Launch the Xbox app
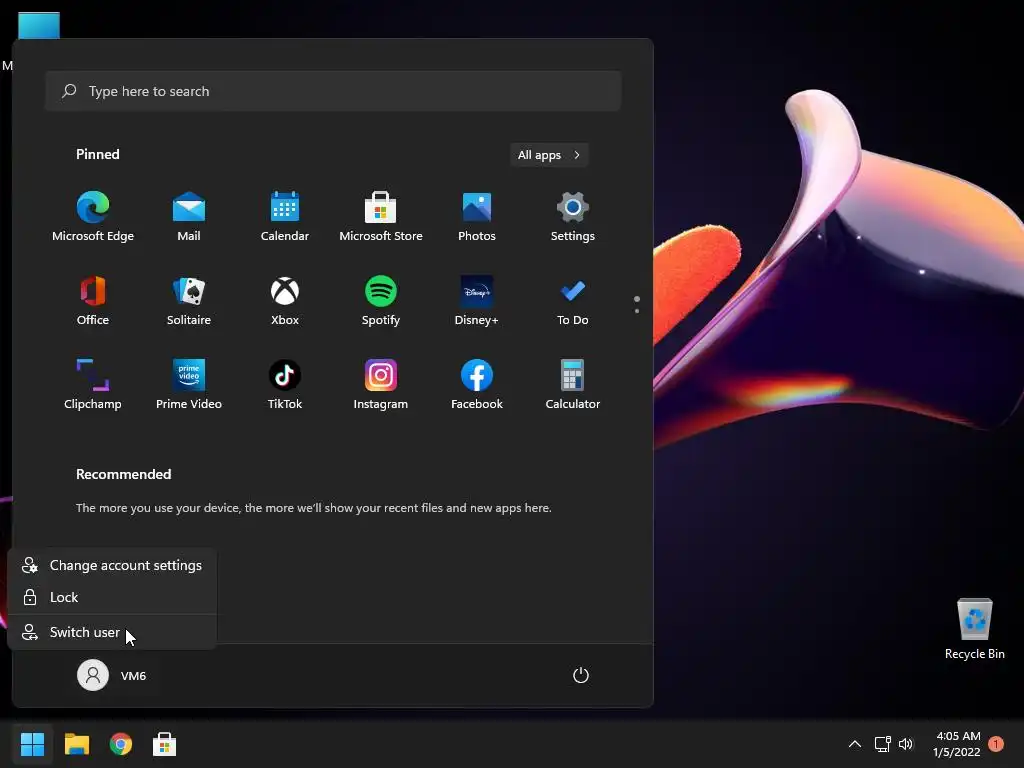The image size is (1024, 768). (285, 301)
